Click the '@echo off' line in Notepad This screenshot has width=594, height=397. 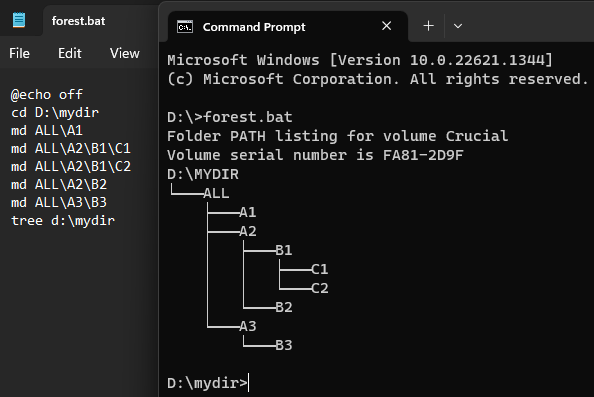coord(47,94)
